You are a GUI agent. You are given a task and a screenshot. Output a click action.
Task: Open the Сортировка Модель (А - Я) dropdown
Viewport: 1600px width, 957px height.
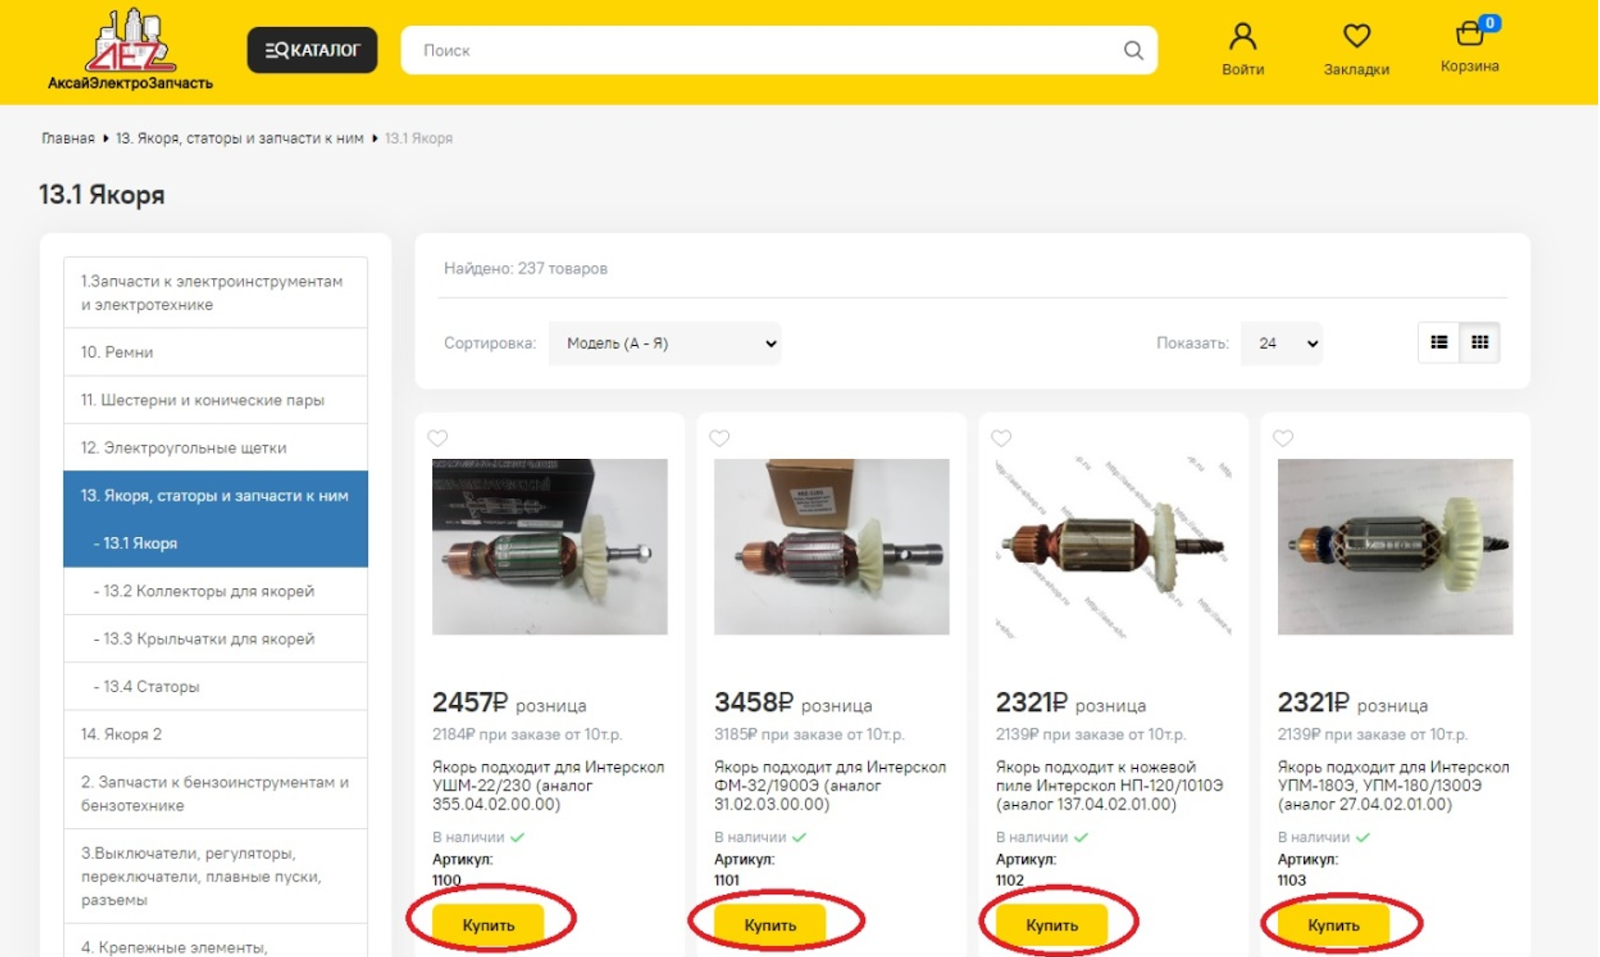pyautogui.click(x=665, y=343)
